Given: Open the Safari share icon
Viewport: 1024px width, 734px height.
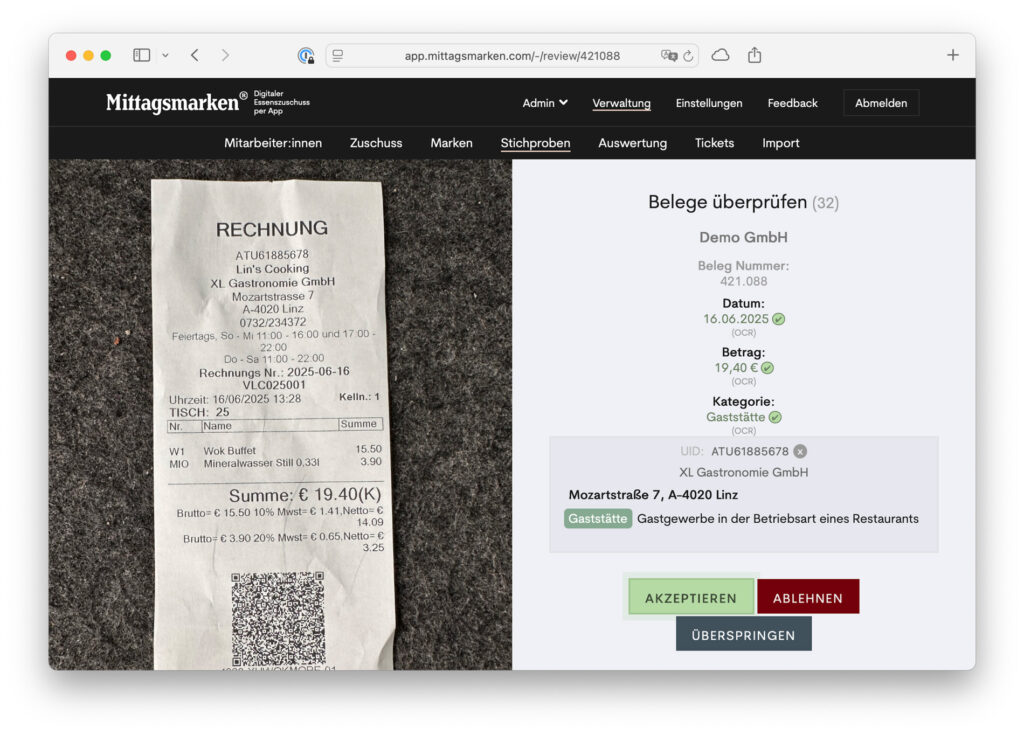Looking at the screenshot, I should click(754, 55).
